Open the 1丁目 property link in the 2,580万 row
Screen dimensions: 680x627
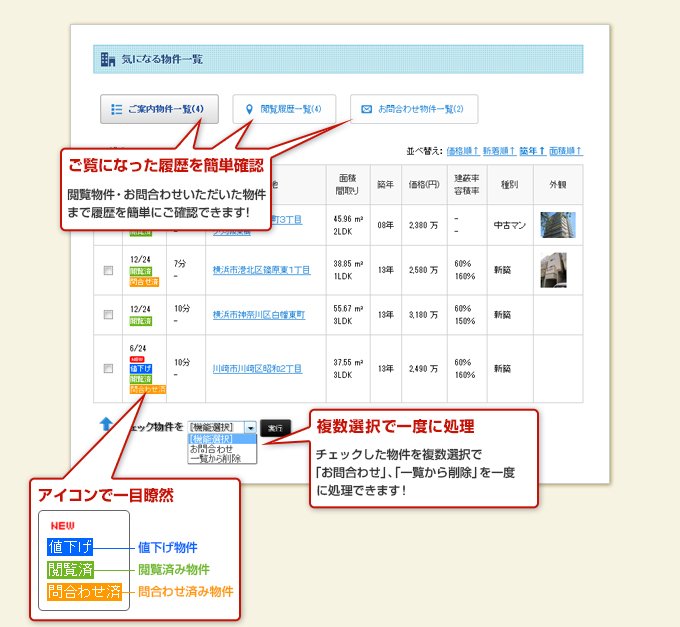(x=262, y=270)
